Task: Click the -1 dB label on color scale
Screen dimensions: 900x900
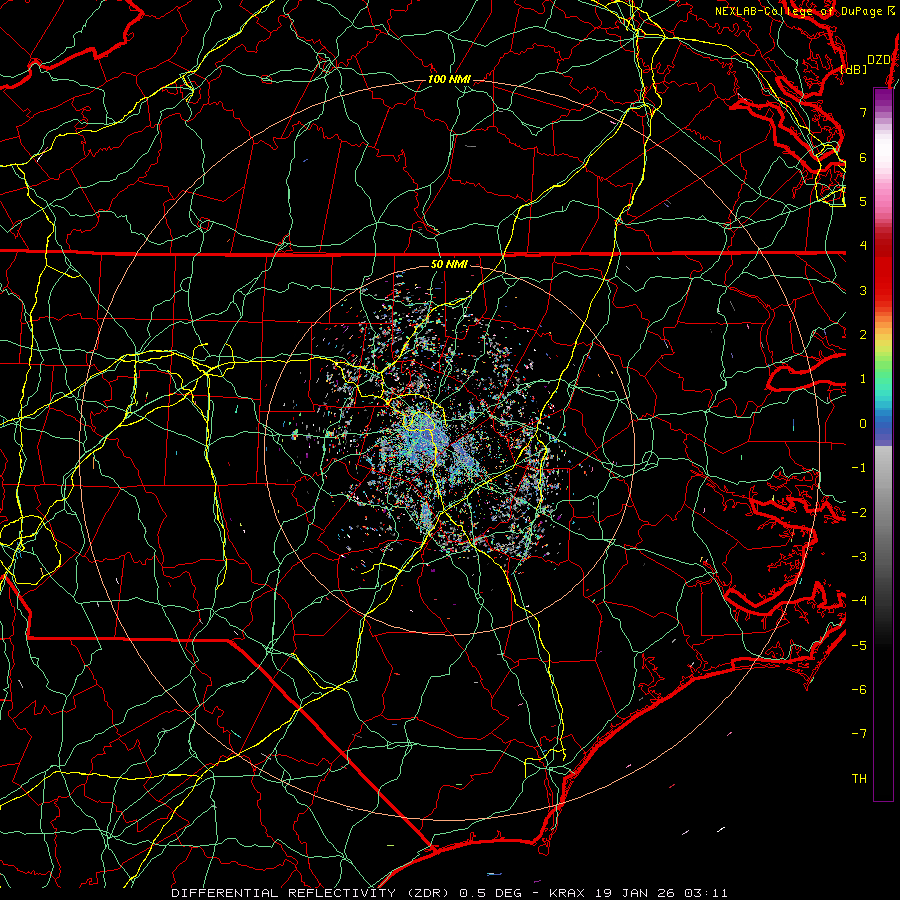Action: 859,468
